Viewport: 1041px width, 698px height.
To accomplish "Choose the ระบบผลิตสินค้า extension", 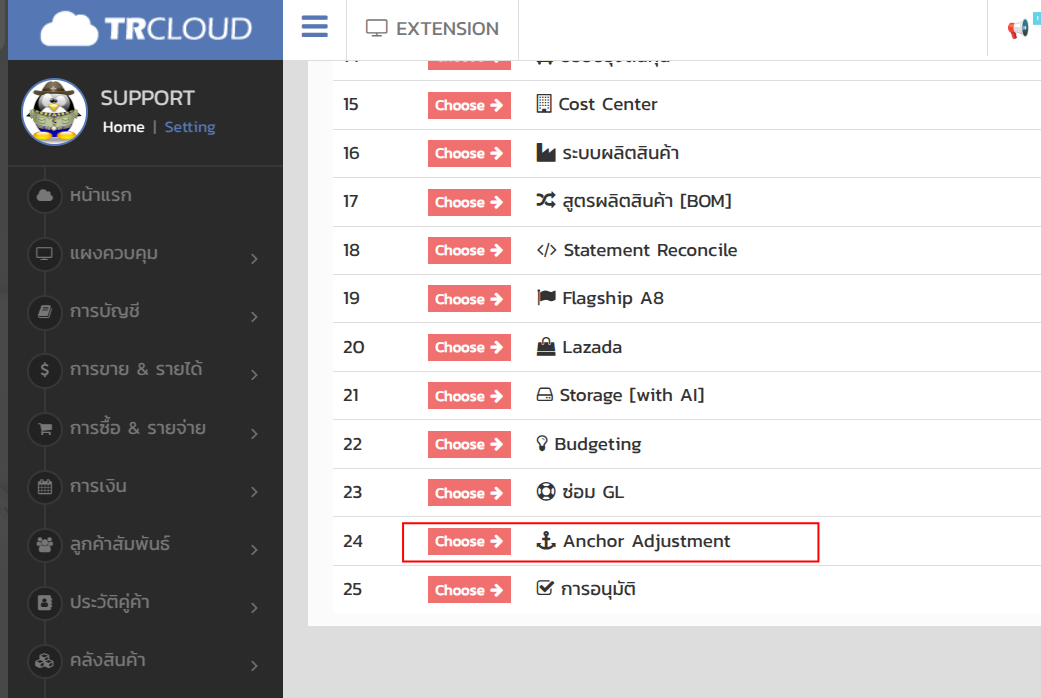I will (x=469, y=153).
